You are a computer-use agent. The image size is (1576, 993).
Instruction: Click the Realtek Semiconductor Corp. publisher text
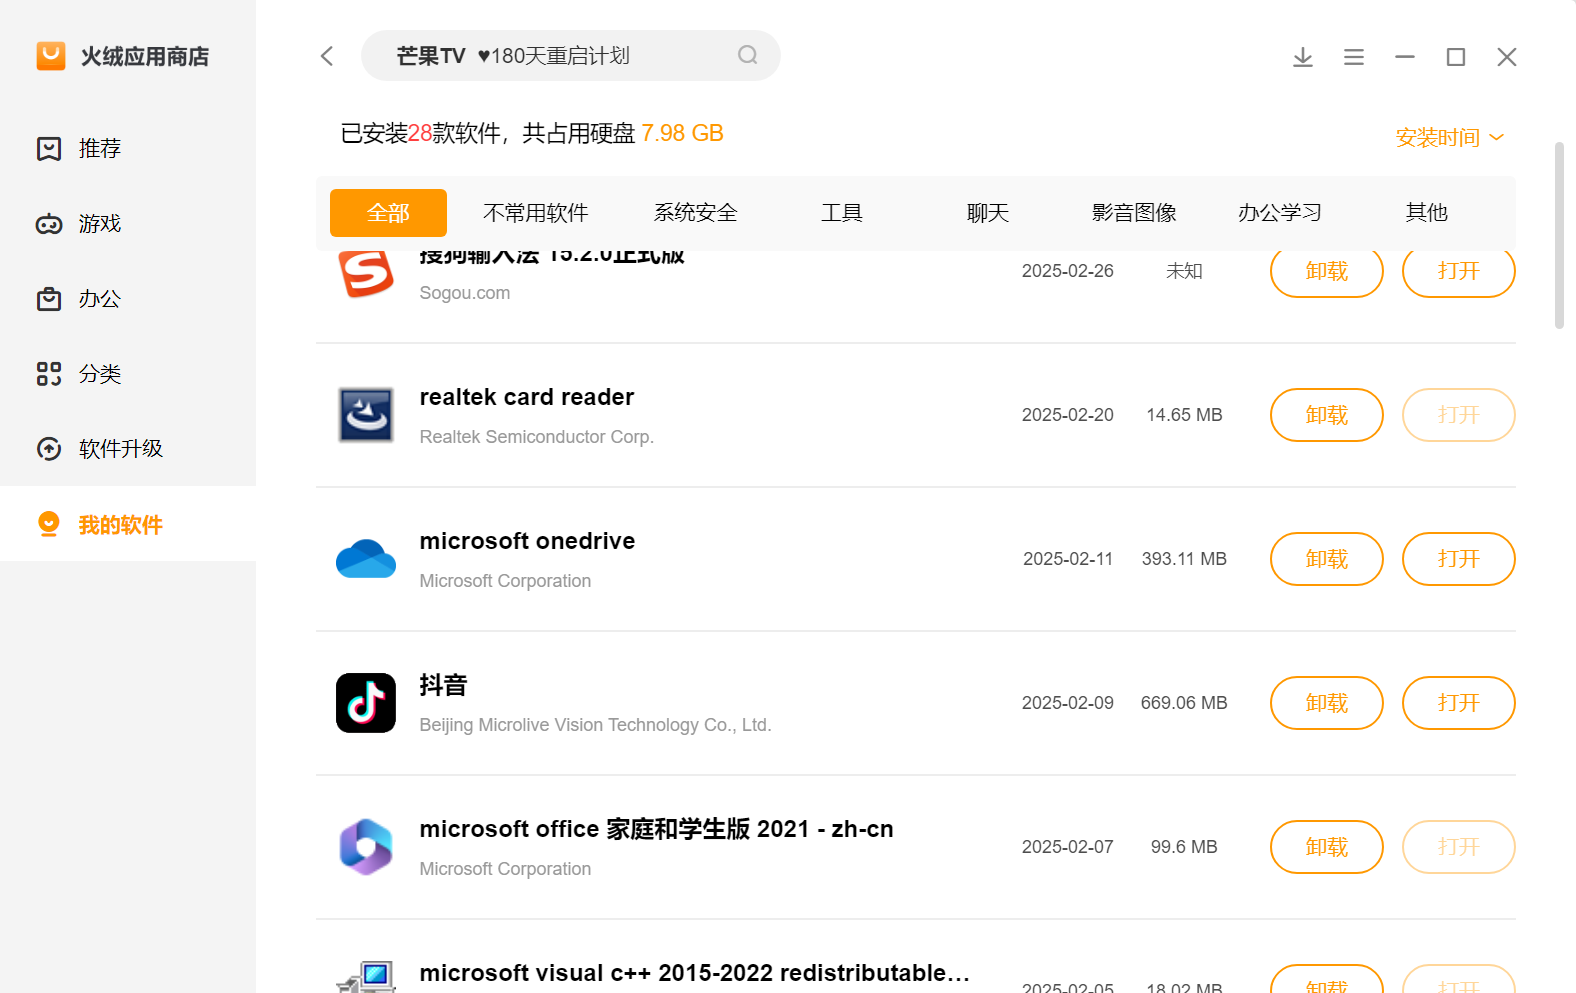point(537,437)
